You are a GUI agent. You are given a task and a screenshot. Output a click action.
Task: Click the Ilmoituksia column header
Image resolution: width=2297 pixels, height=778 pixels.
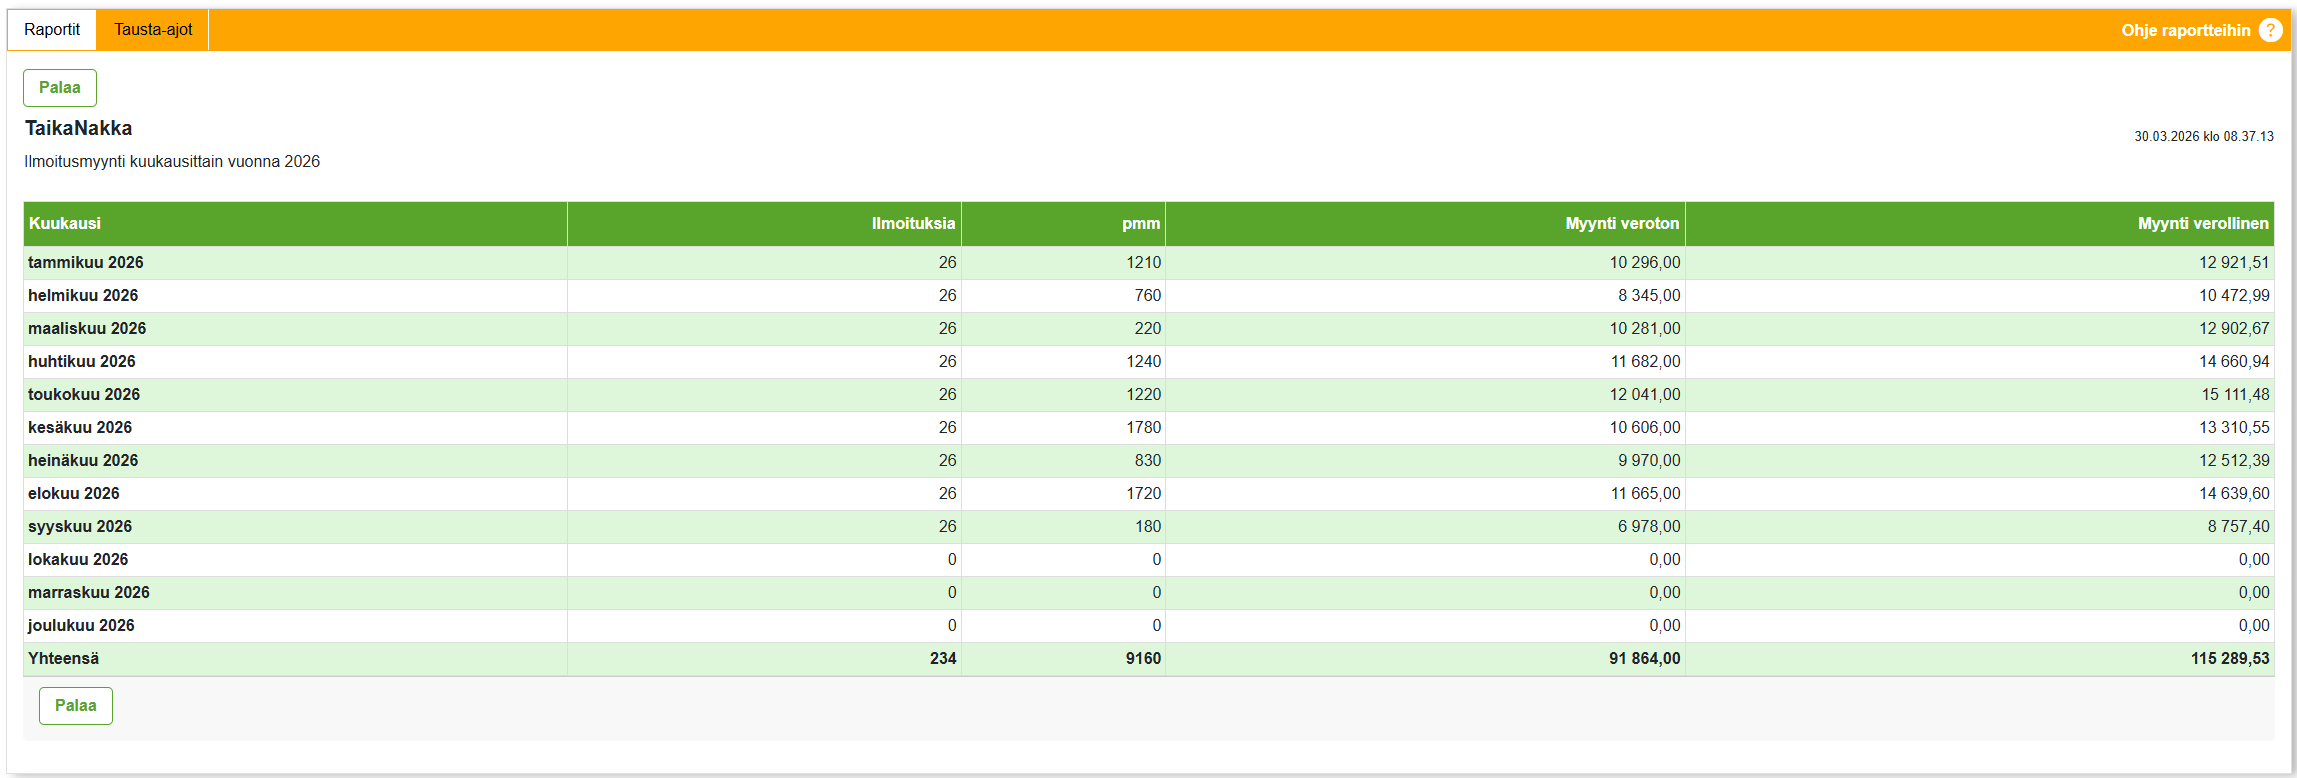(x=913, y=224)
